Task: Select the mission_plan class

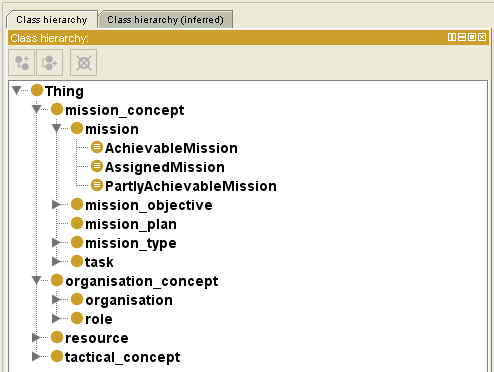Action: click(x=131, y=224)
